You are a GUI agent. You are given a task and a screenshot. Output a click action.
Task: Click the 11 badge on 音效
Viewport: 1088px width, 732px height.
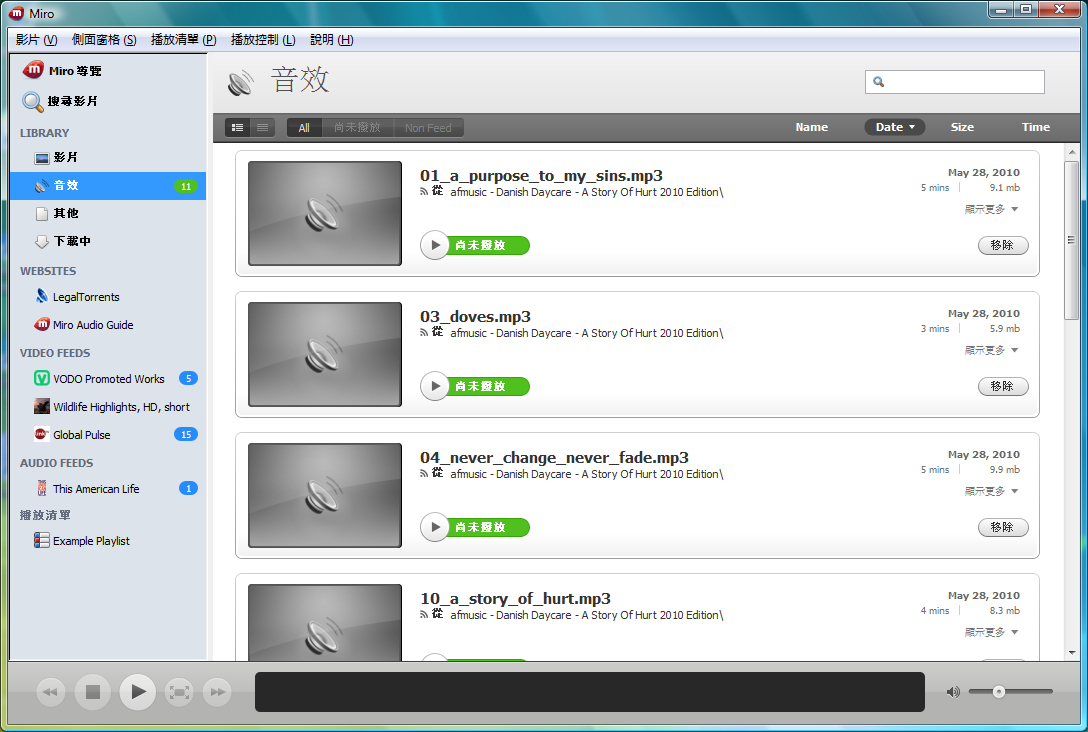coord(185,186)
